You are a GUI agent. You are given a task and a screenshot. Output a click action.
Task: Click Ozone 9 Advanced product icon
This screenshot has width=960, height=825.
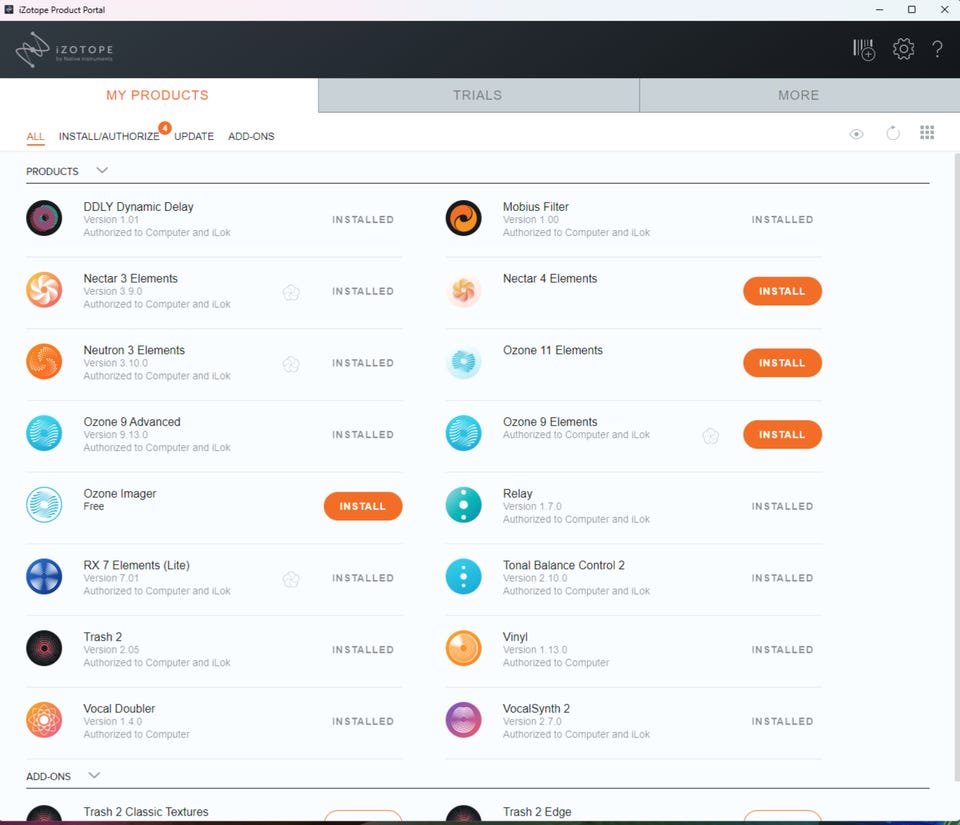click(x=44, y=433)
